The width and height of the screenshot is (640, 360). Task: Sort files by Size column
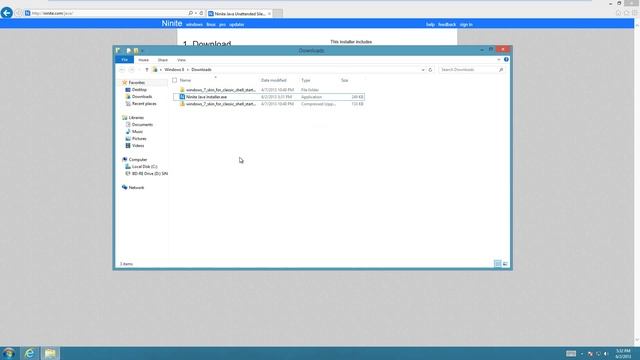click(344, 80)
